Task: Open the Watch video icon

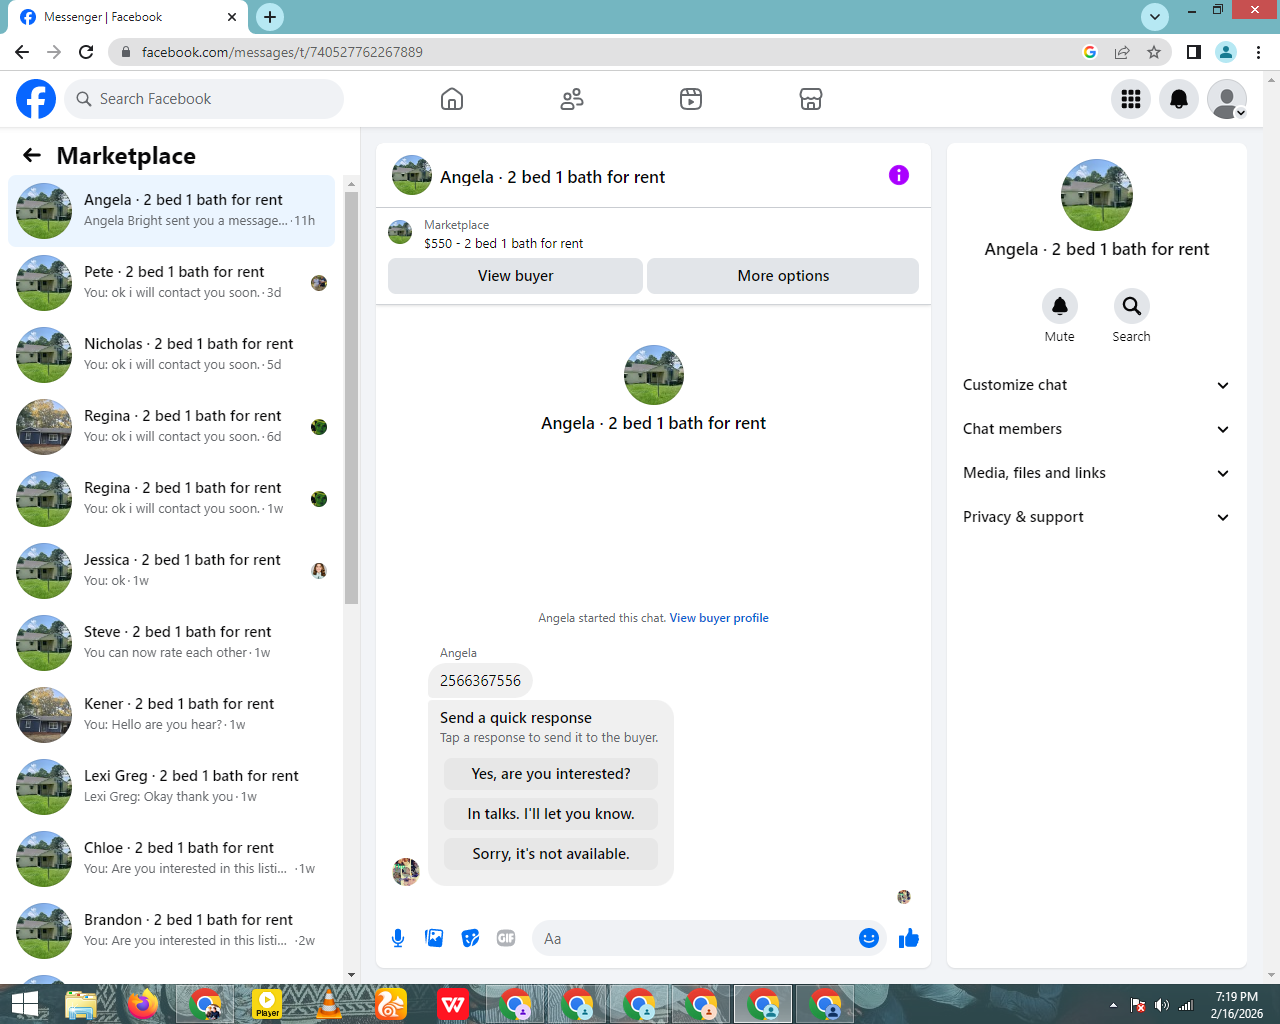Action: pos(691,99)
